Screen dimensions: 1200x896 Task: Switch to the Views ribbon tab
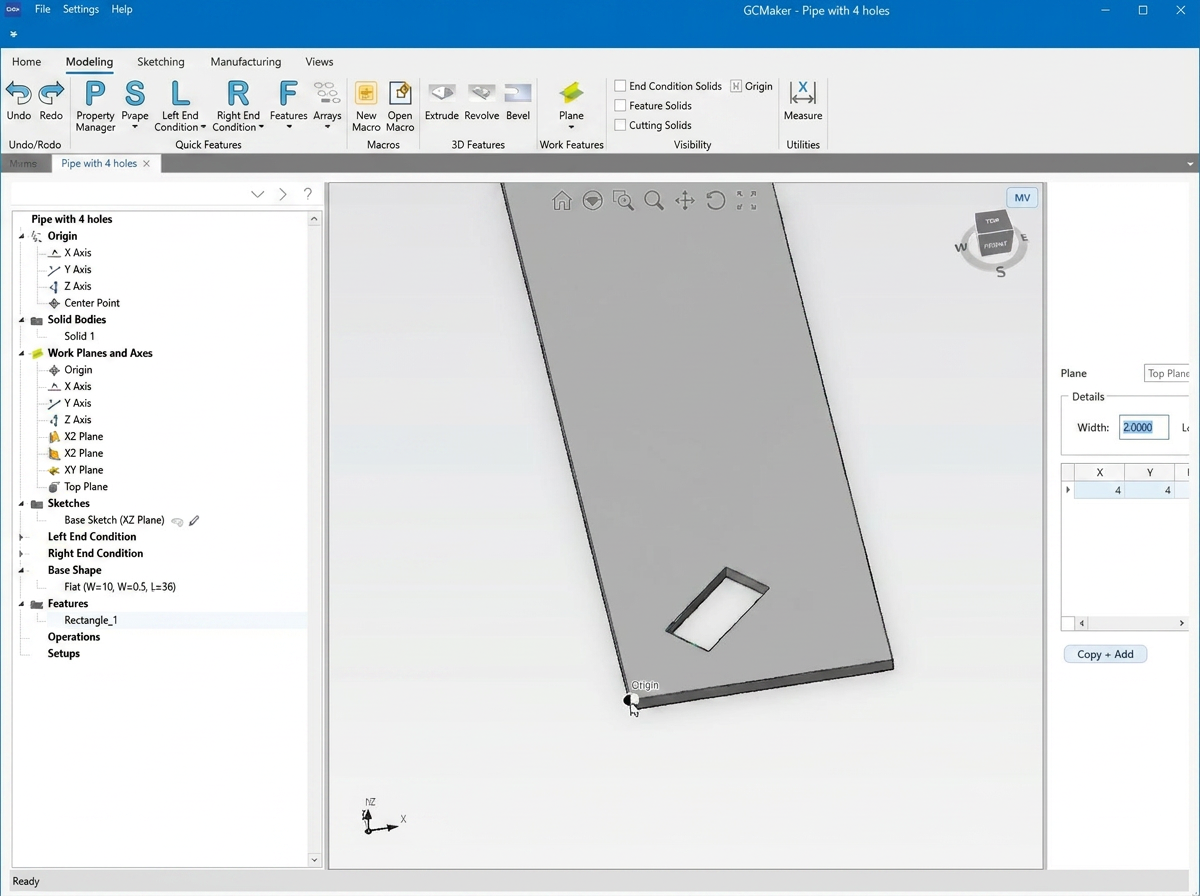pyautogui.click(x=319, y=62)
